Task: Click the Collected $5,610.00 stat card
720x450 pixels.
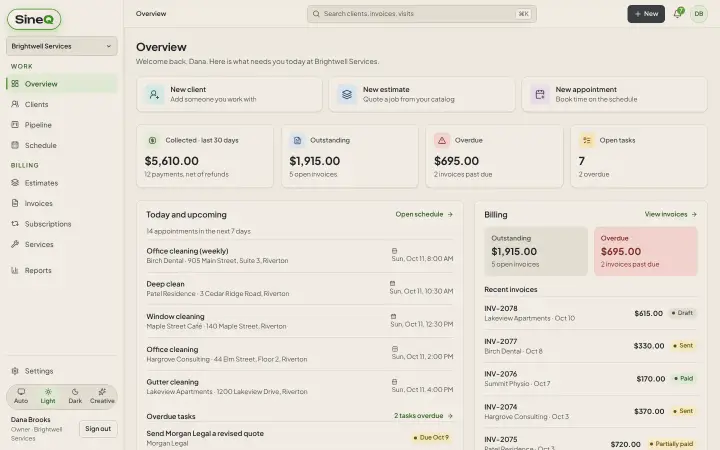Action: (205, 157)
